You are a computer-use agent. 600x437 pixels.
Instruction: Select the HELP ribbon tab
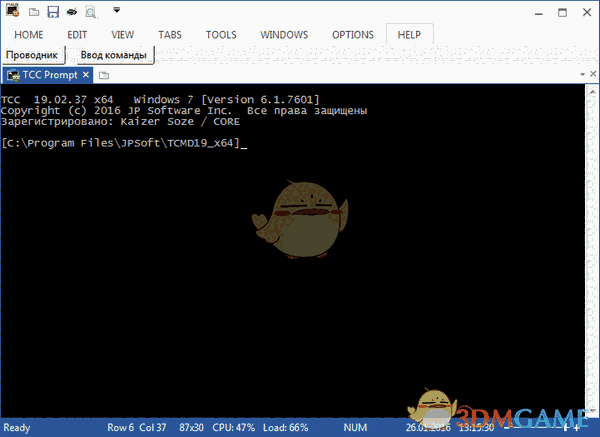[409, 35]
